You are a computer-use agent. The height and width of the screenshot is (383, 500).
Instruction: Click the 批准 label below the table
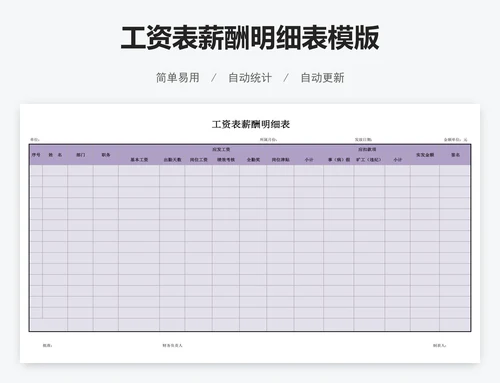point(47,346)
